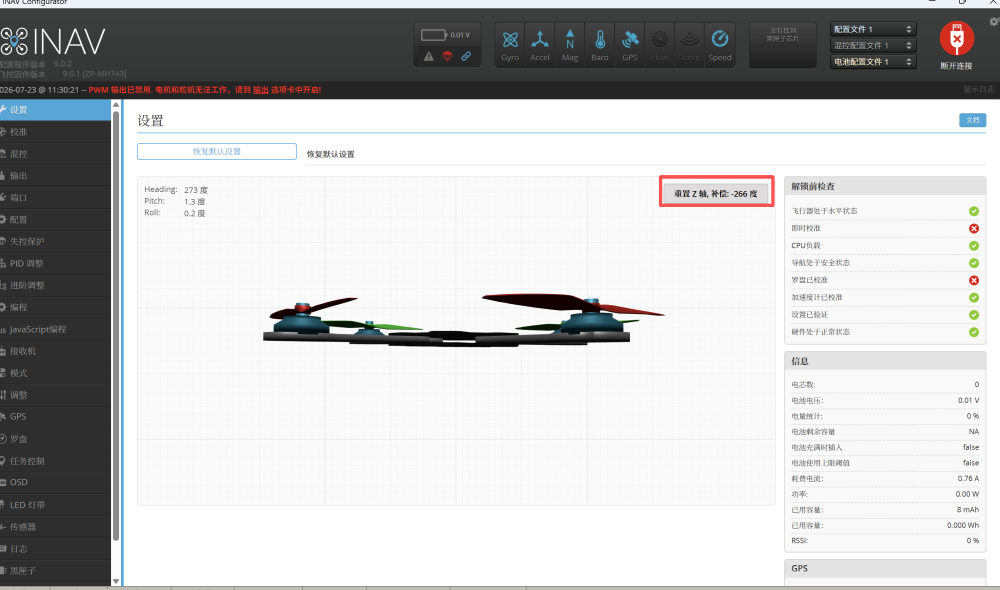Open the 调整 sidebar tab
The width and height of the screenshot is (1000, 590).
pos(55,395)
